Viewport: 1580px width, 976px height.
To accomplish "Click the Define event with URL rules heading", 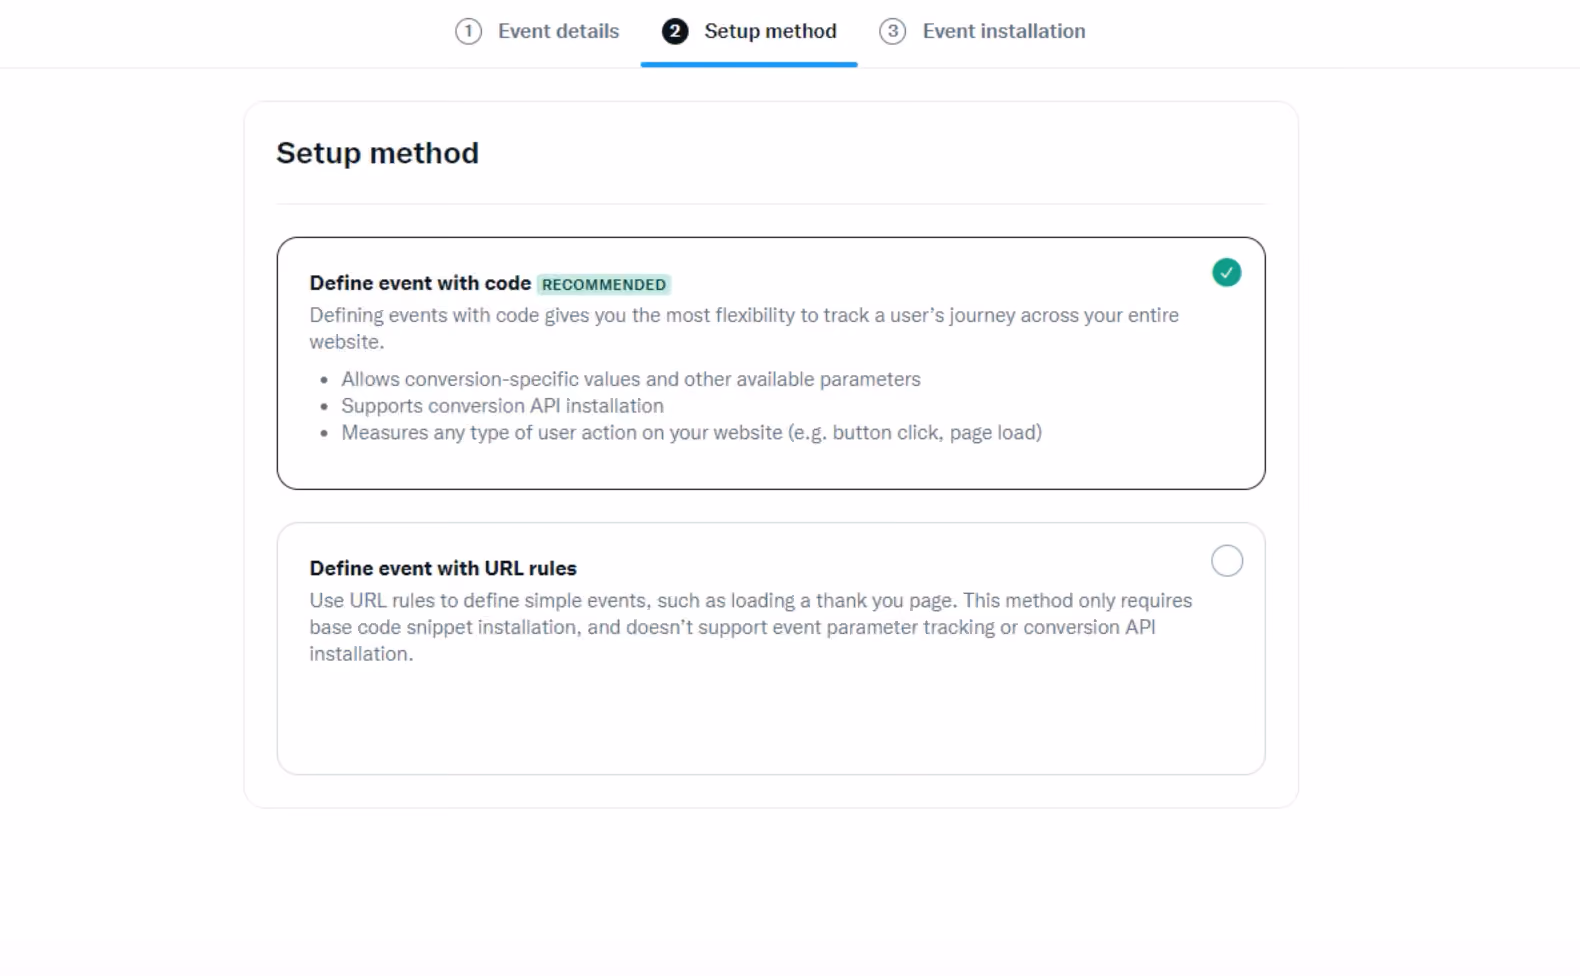I will tap(443, 568).
